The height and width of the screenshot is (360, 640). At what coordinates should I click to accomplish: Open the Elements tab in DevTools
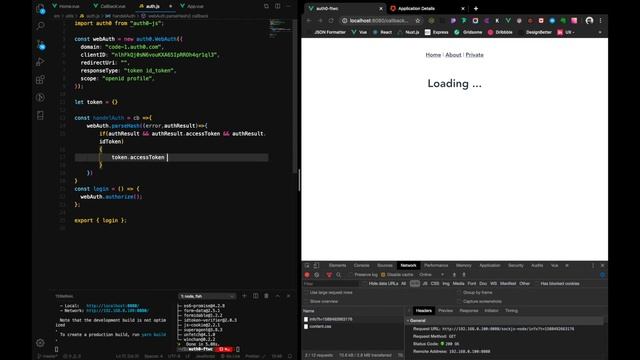(338, 265)
